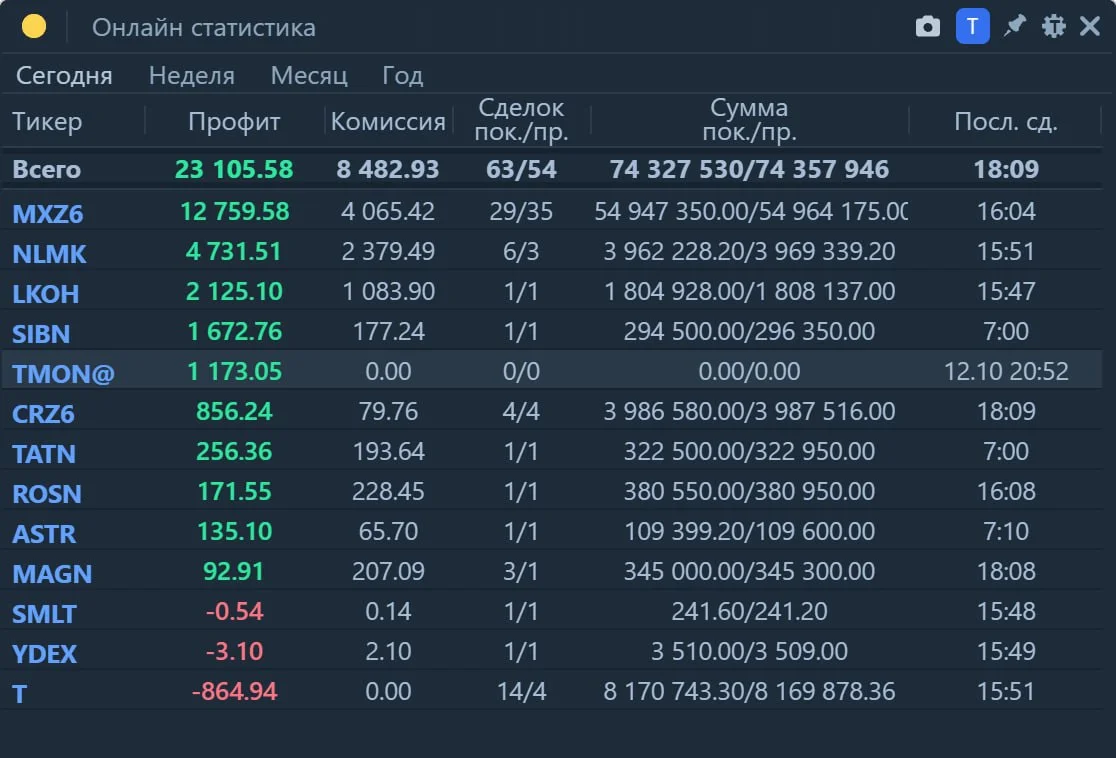
Task: Switch to the Неделя tab
Action: point(191,75)
